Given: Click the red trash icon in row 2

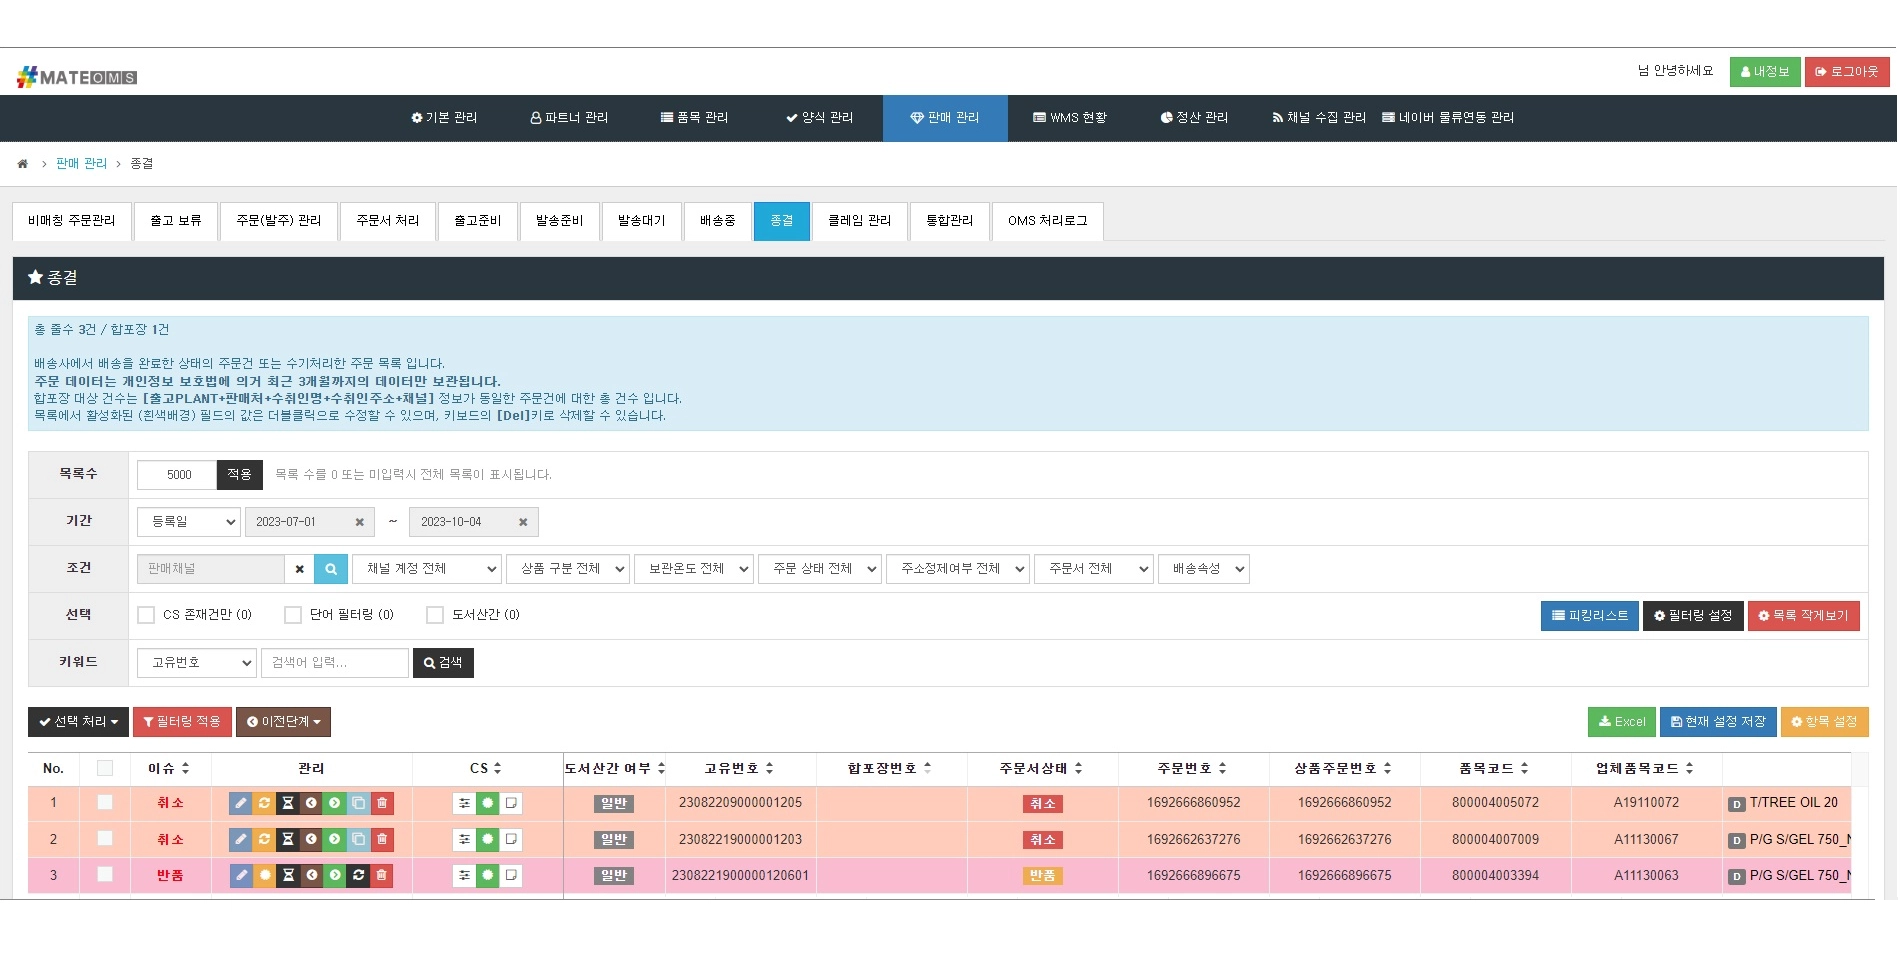Looking at the screenshot, I should click(382, 839).
